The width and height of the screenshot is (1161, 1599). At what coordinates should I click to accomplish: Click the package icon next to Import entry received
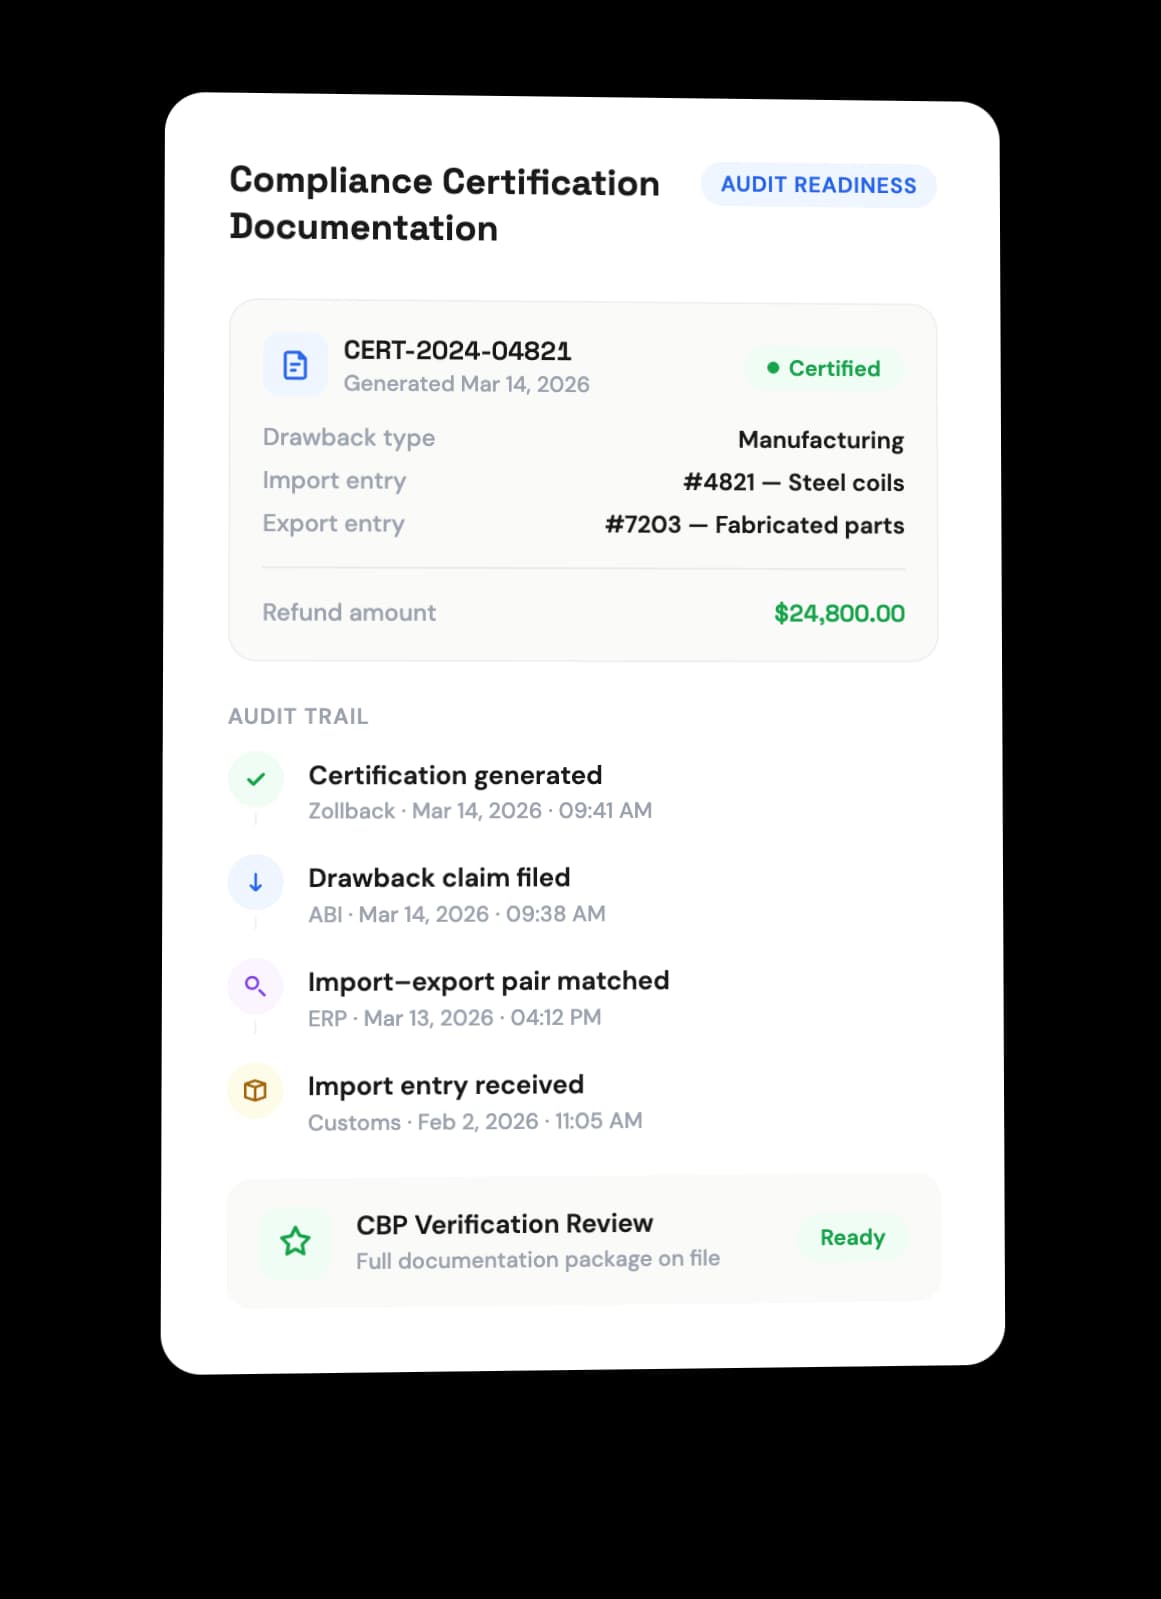[x=254, y=1090]
